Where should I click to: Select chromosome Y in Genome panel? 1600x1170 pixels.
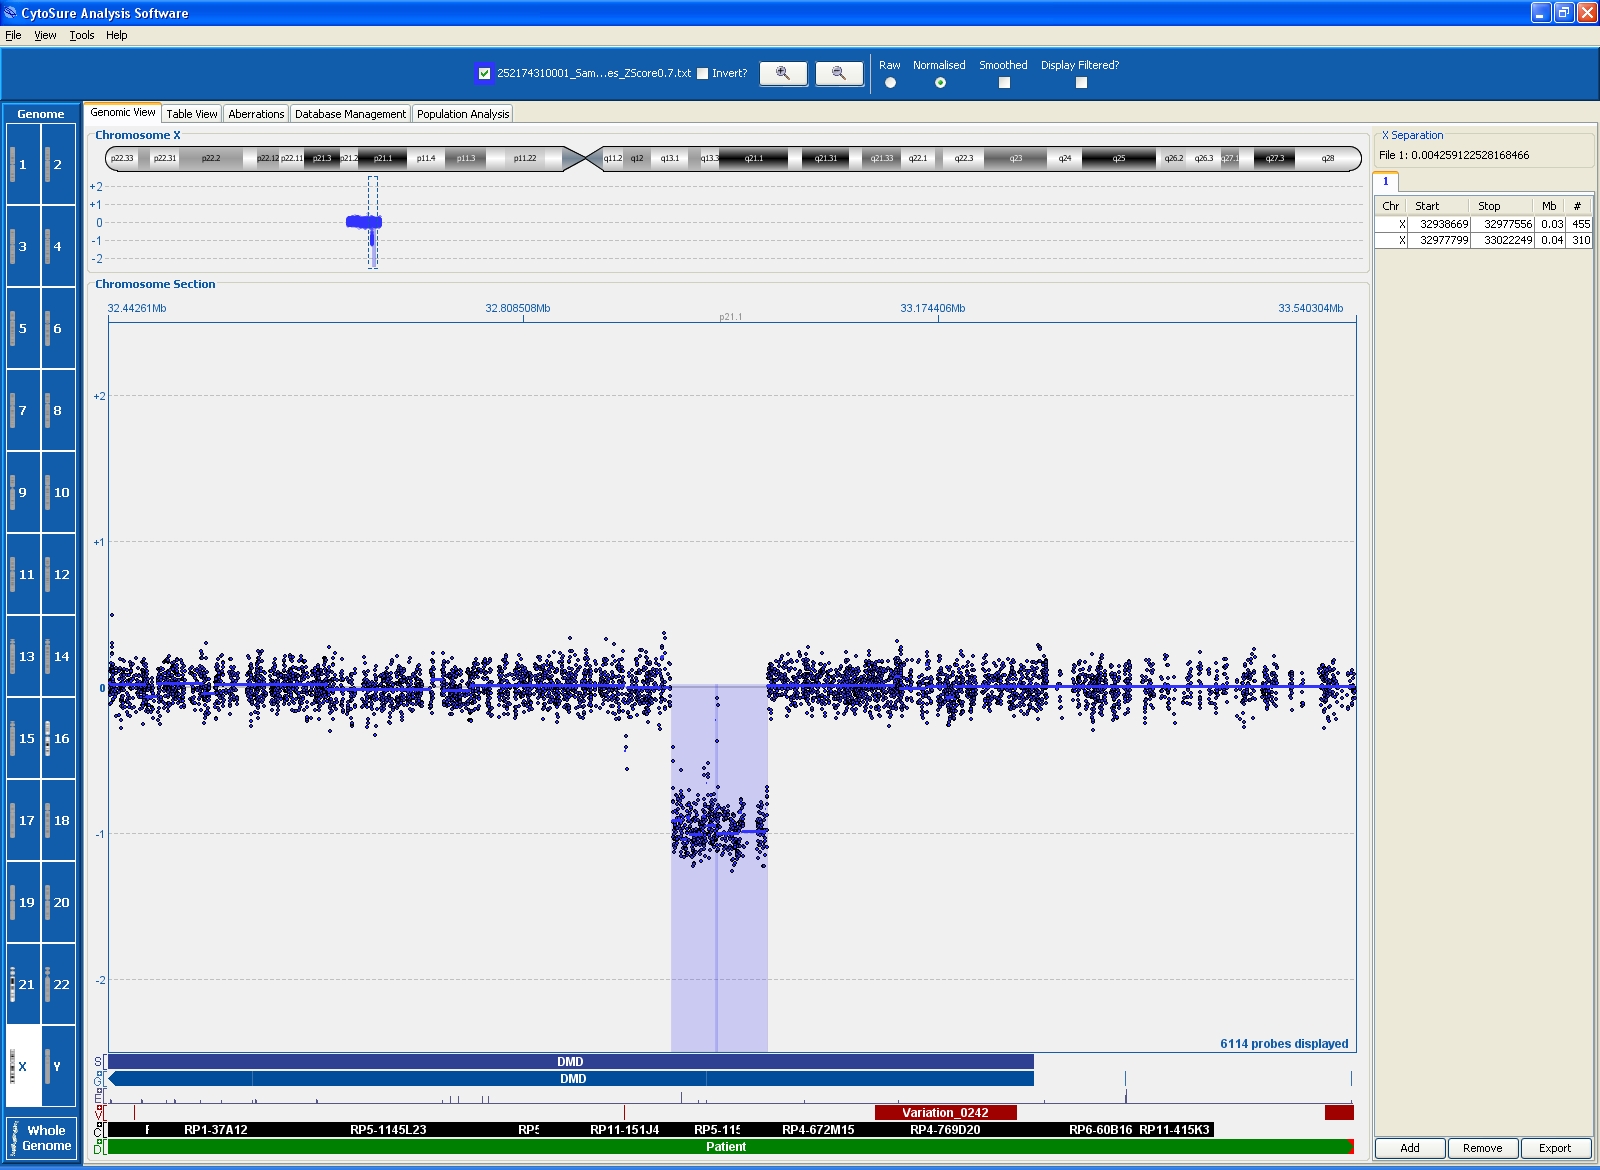click(58, 1066)
